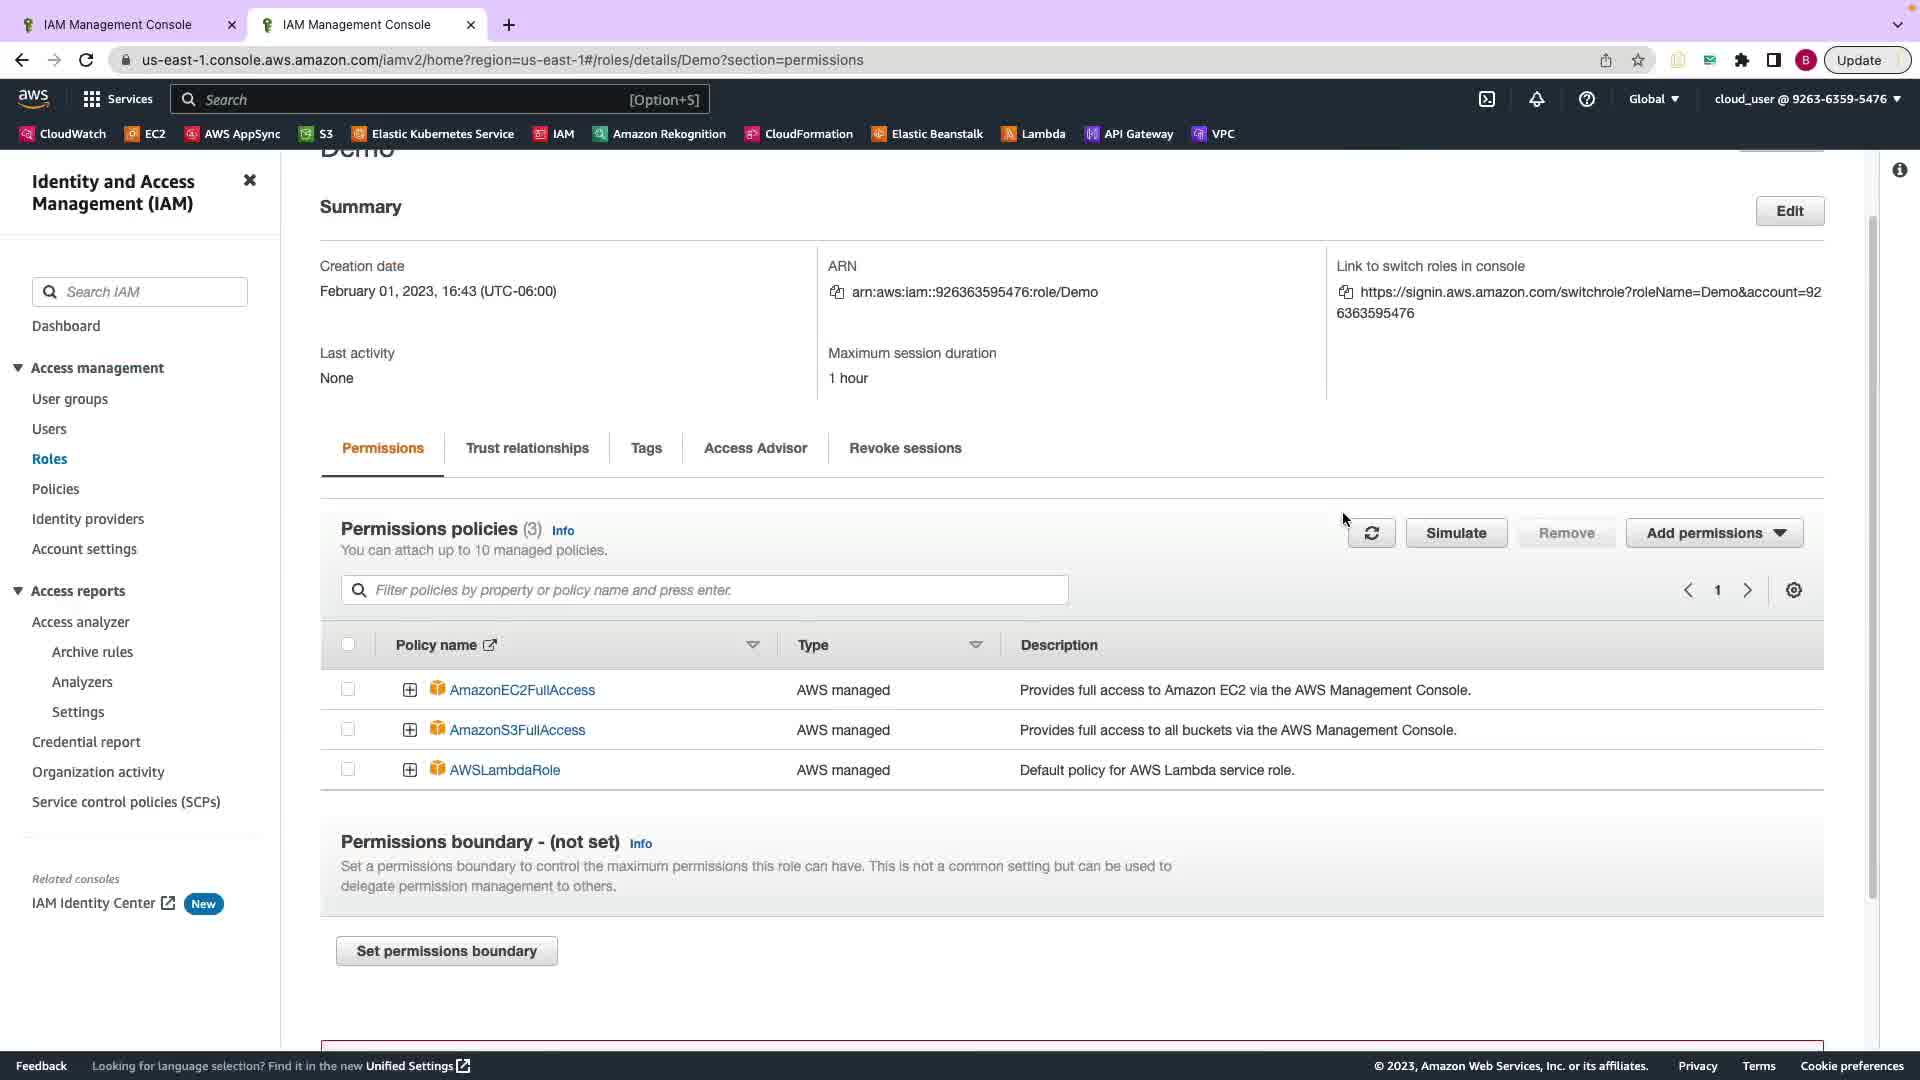Open the AWSLambdaRole policy link
The image size is (1920, 1080).
[x=504, y=770]
